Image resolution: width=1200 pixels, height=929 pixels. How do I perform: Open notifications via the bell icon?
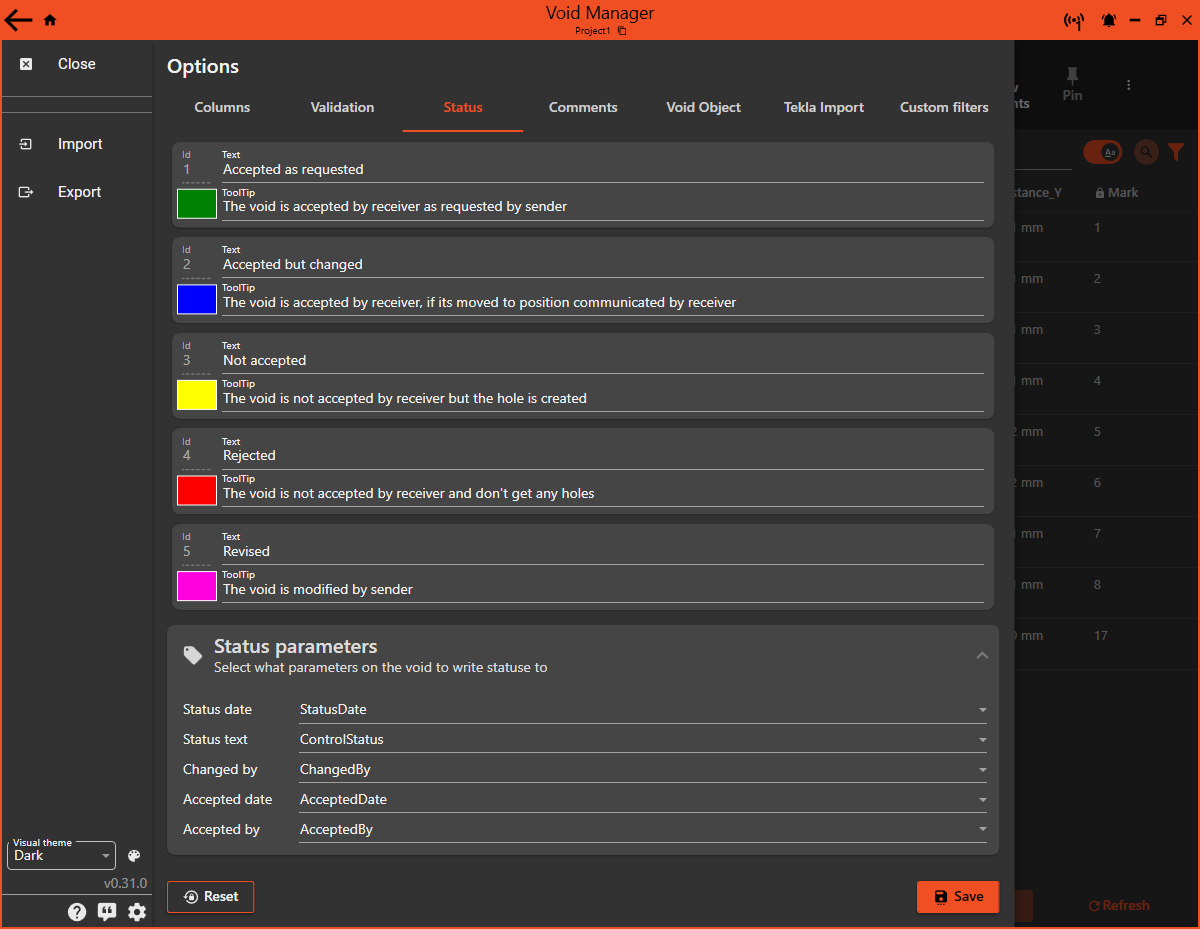(x=1108, y=20)
